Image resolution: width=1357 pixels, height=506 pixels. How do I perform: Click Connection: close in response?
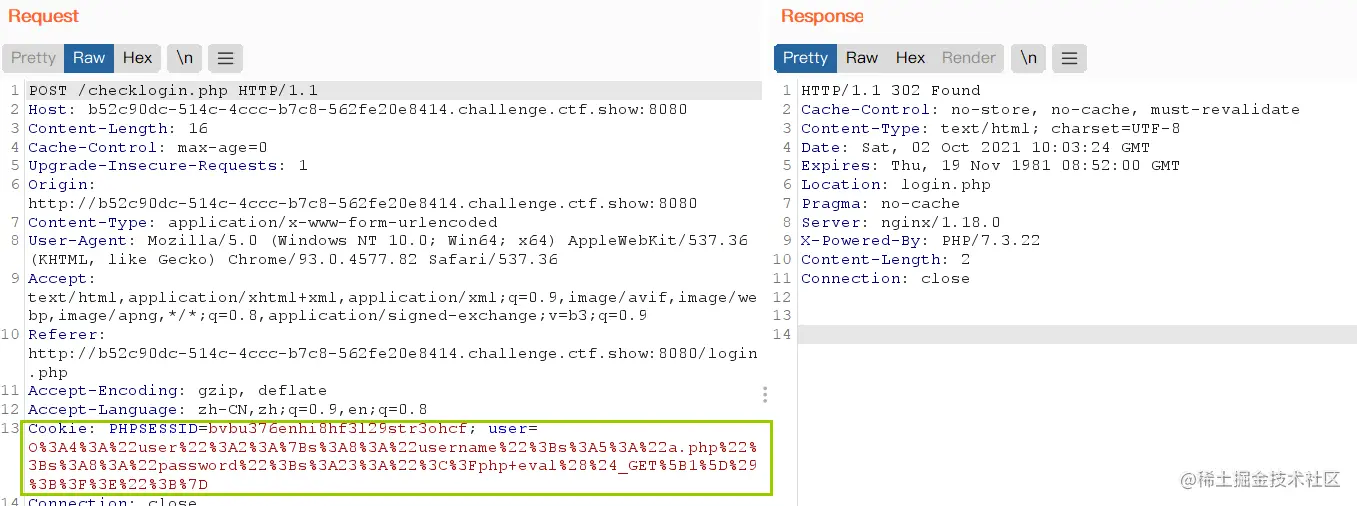pos(886,279)
